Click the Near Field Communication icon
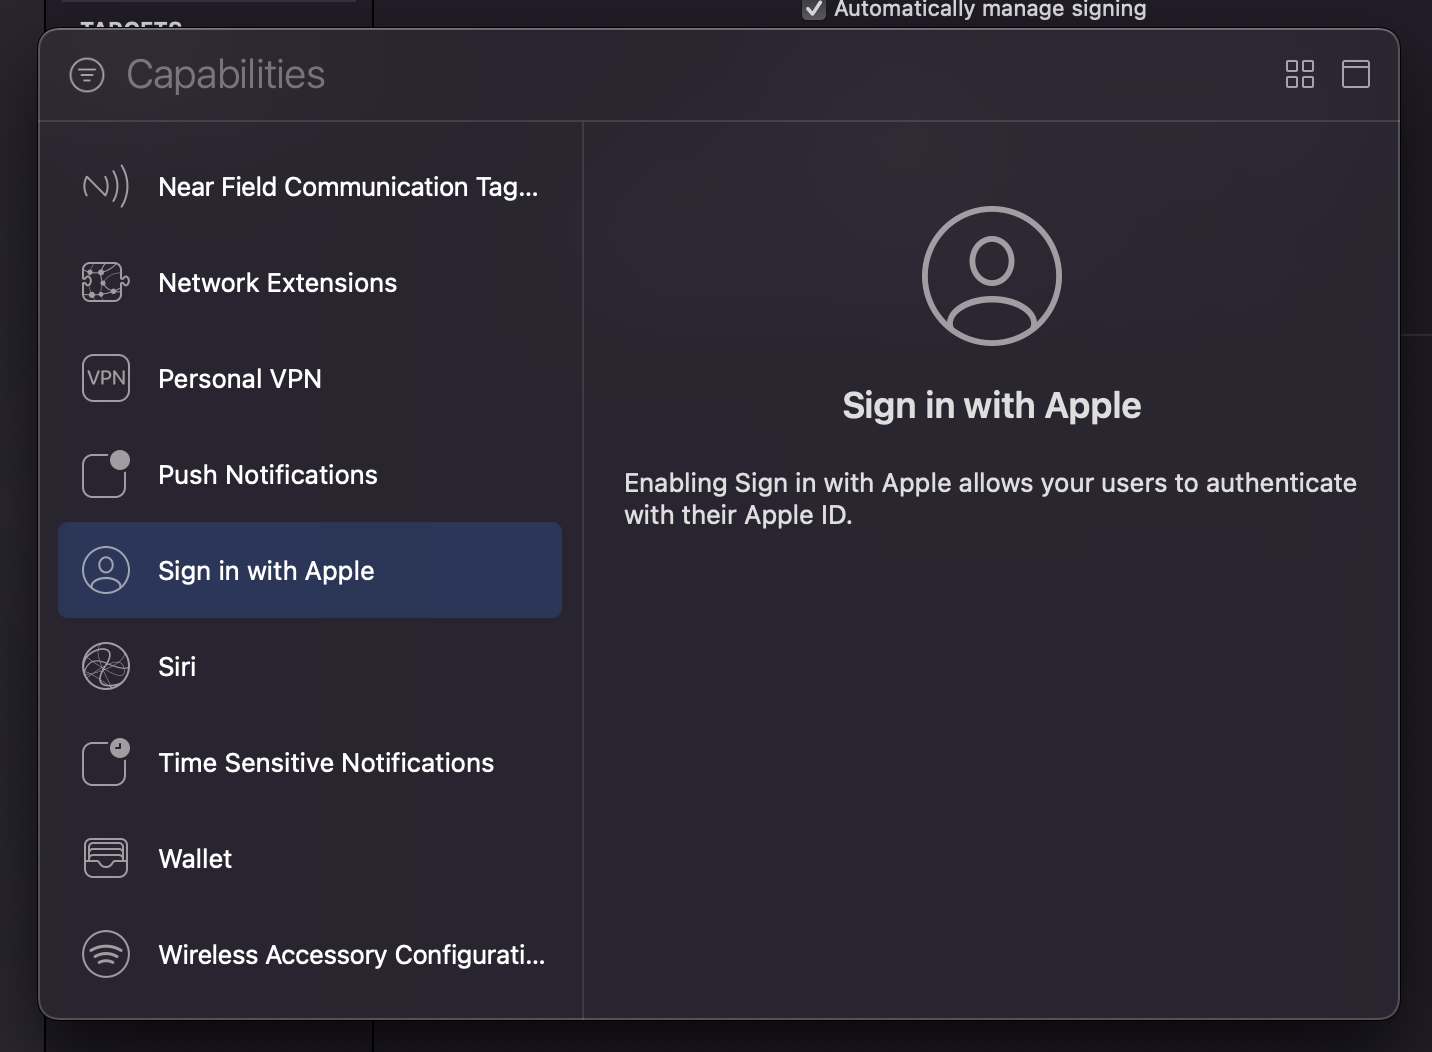Image resolution: width=1432 pixels, height=1052 pixels. 105,187
